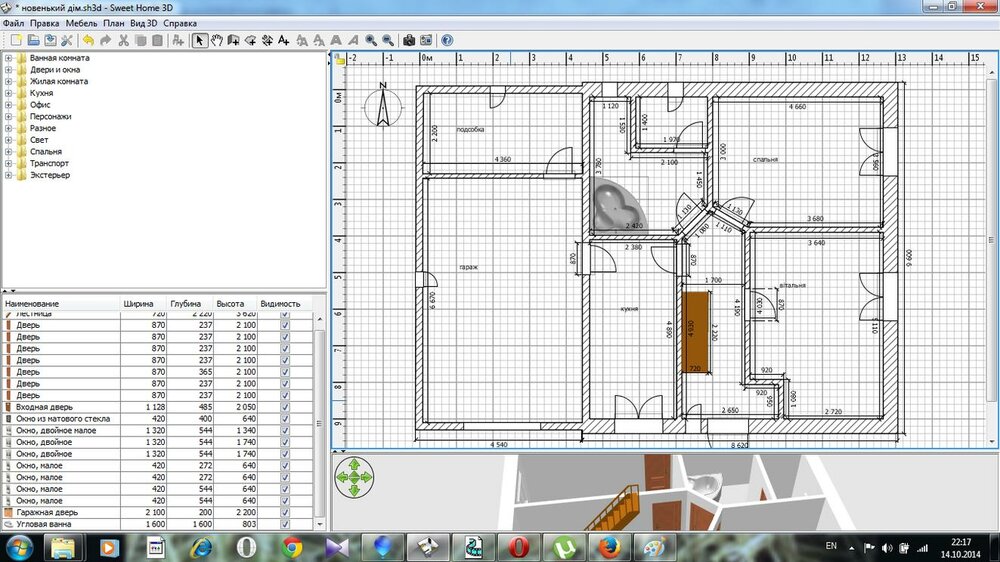Toggle visibility checkbox for Входная дверь

(x=286, y=407)
